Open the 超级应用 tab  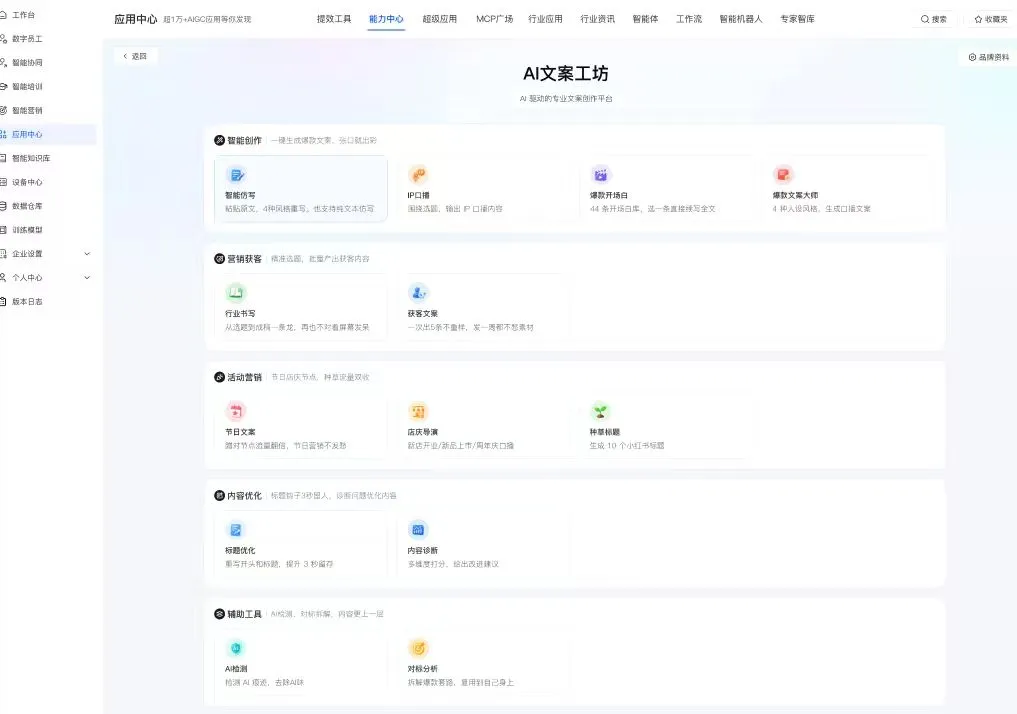440,19
